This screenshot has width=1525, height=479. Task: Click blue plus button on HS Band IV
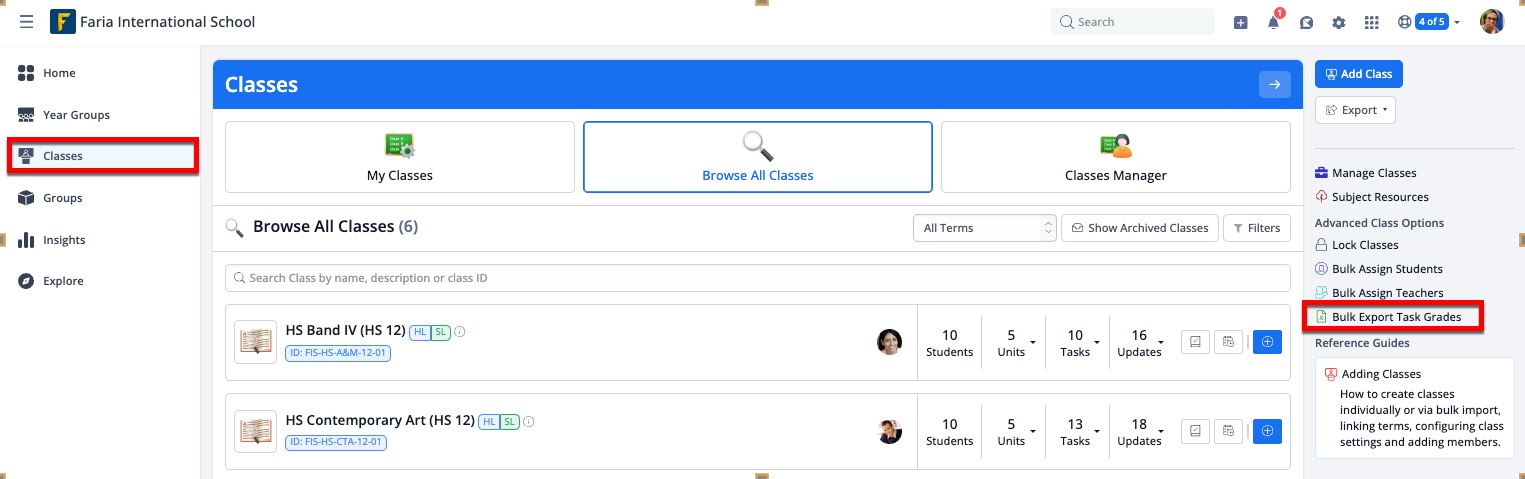(x=1267, y=342)
